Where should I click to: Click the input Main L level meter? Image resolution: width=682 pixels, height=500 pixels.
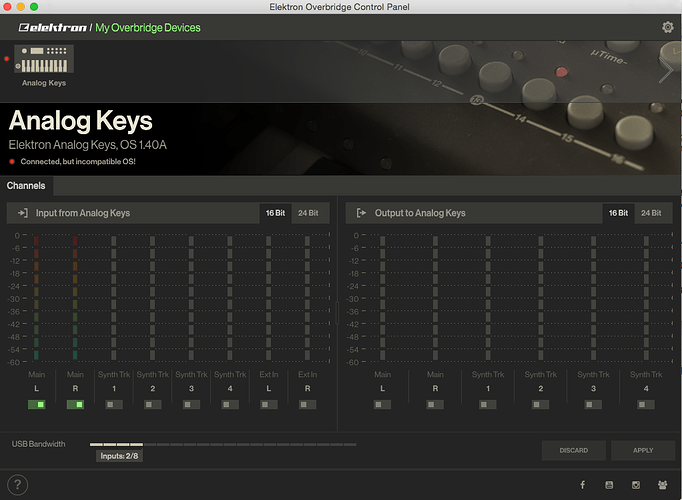tap(36, 298)
